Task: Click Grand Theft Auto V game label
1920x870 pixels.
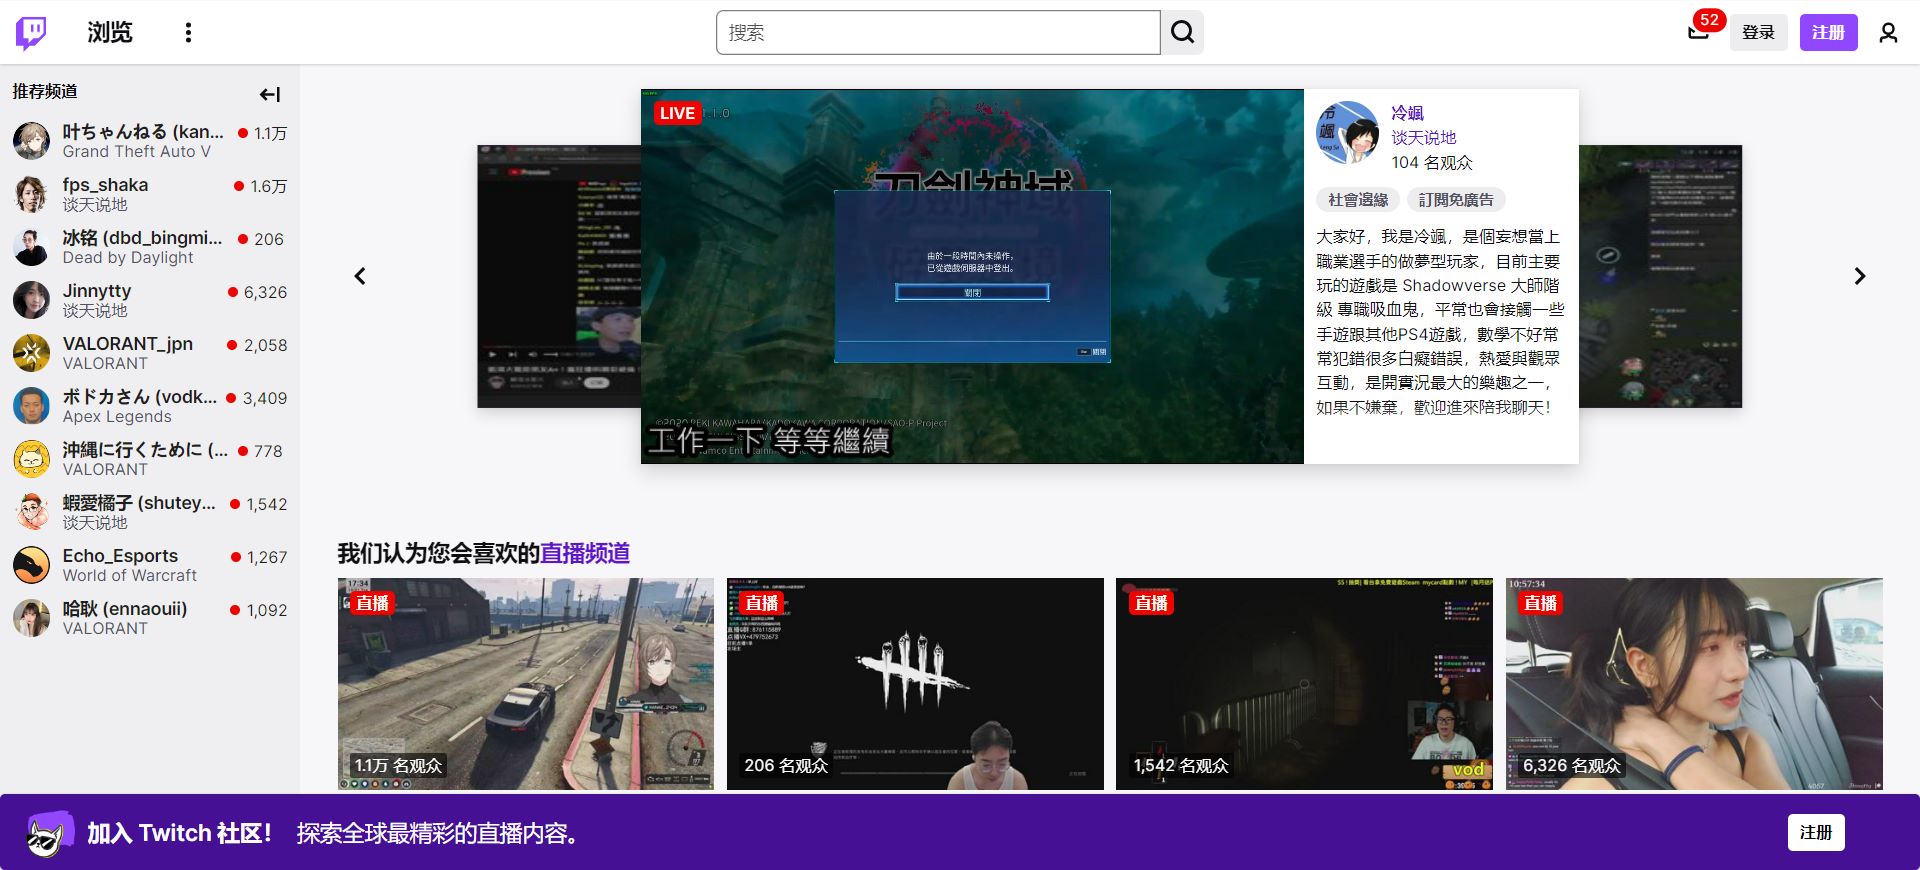Action: click(x=137, y=152)
